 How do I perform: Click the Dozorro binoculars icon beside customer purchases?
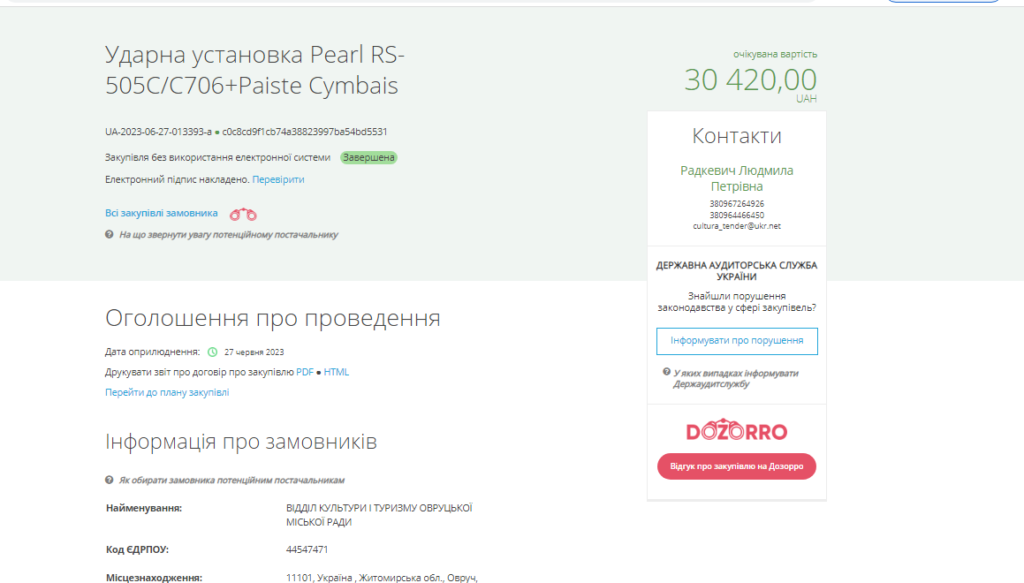point(243,214)
